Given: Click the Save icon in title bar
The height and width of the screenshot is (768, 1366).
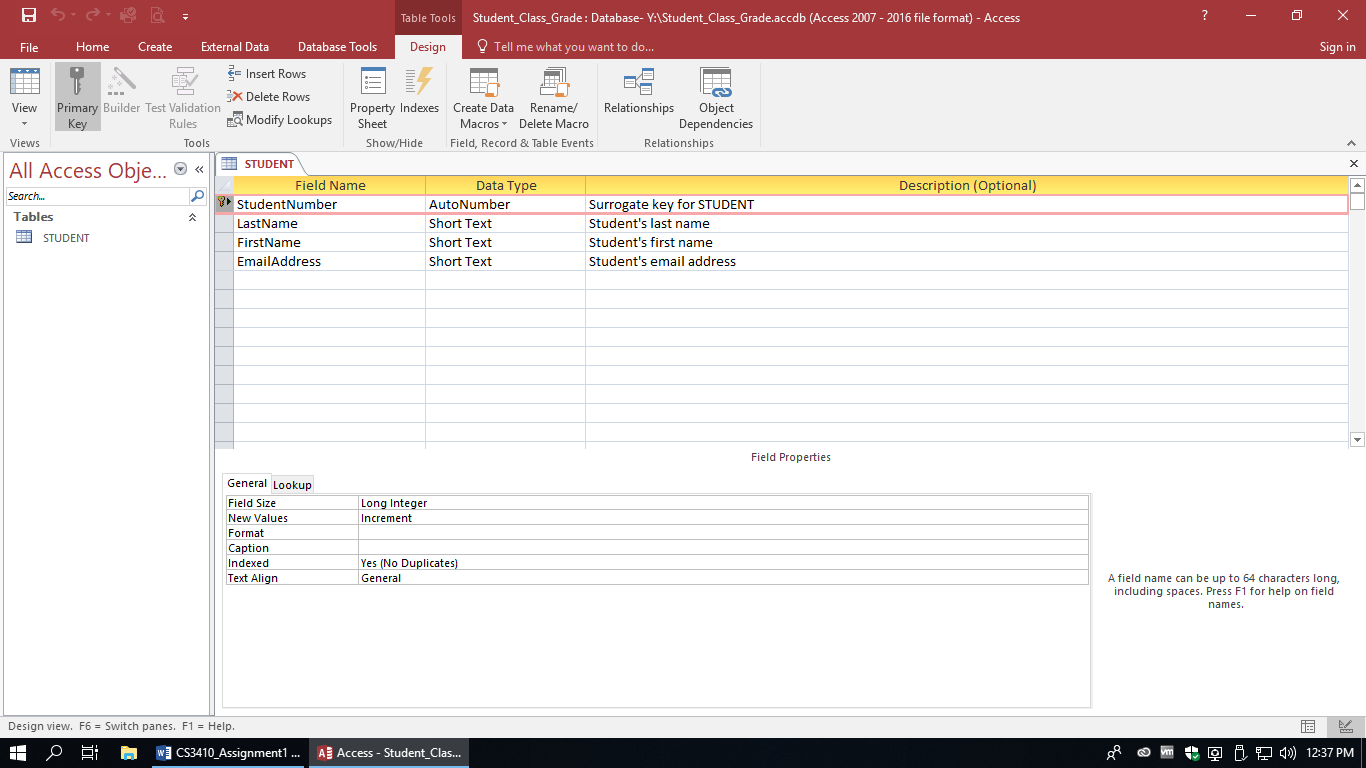Looking at the screenshot, I should pos(29,16).
